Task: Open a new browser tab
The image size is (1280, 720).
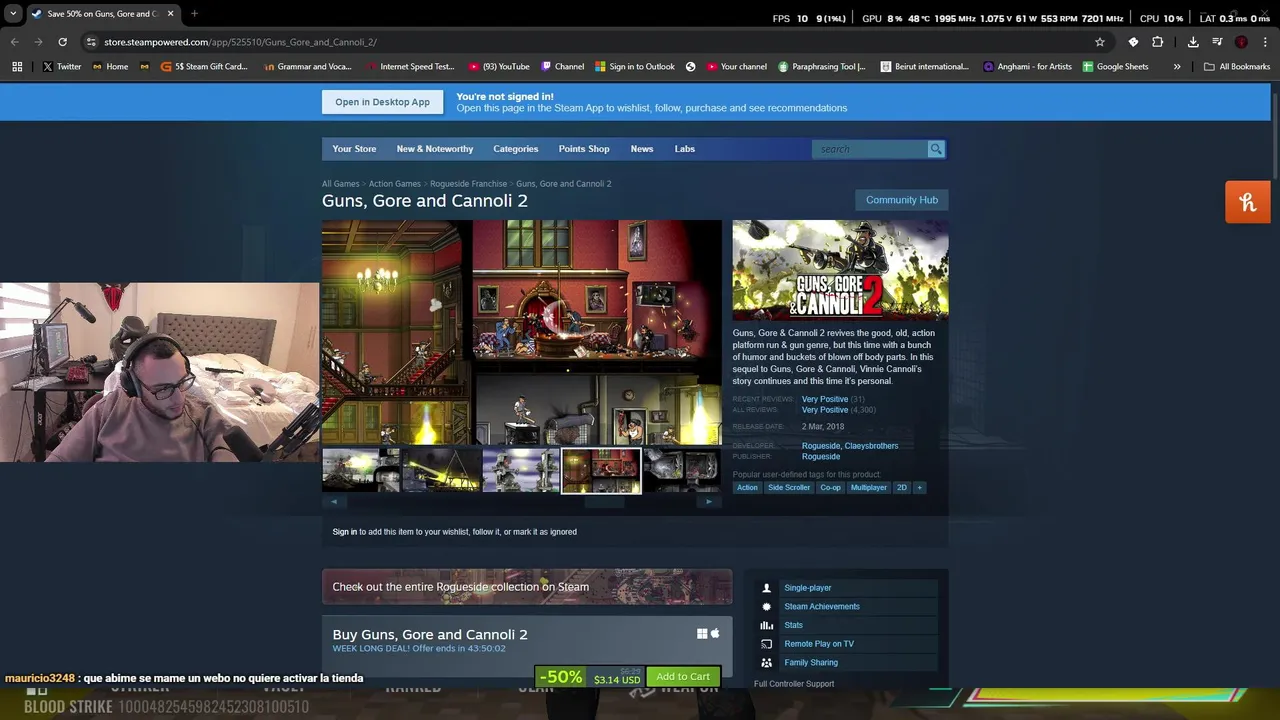Action: [194, 14]
